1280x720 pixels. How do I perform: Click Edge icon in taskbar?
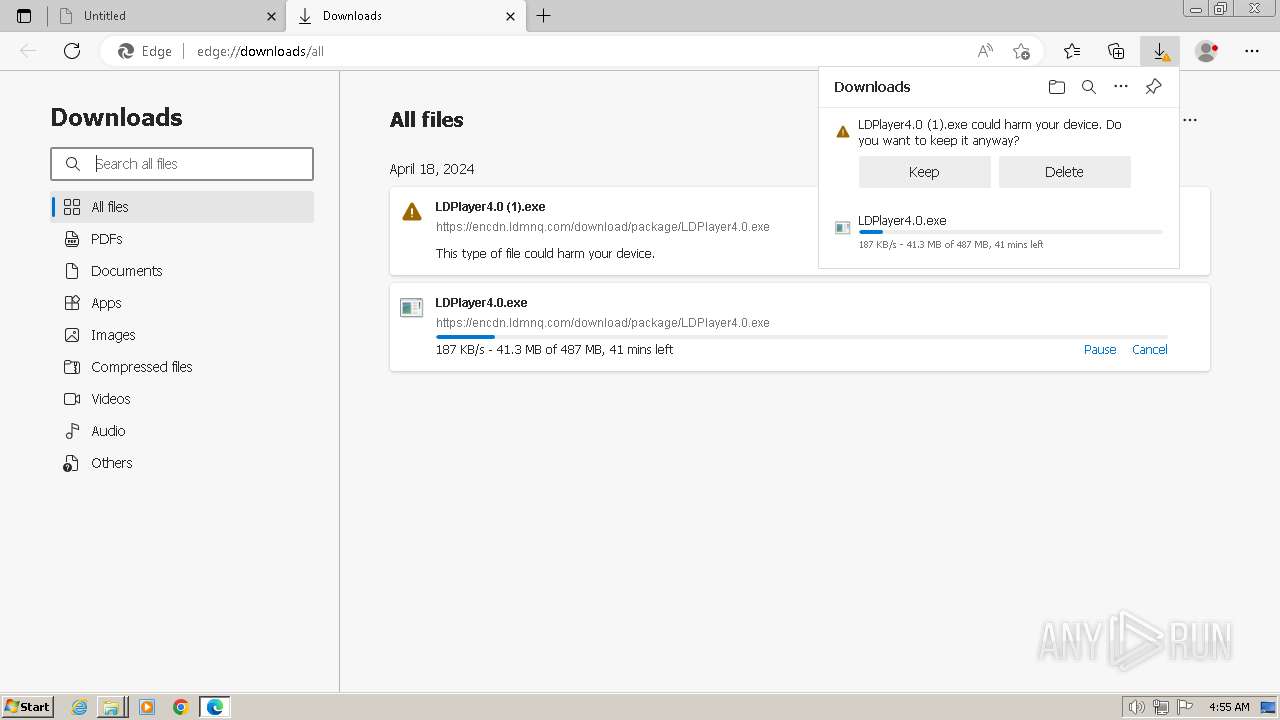(x=215, y=707)
